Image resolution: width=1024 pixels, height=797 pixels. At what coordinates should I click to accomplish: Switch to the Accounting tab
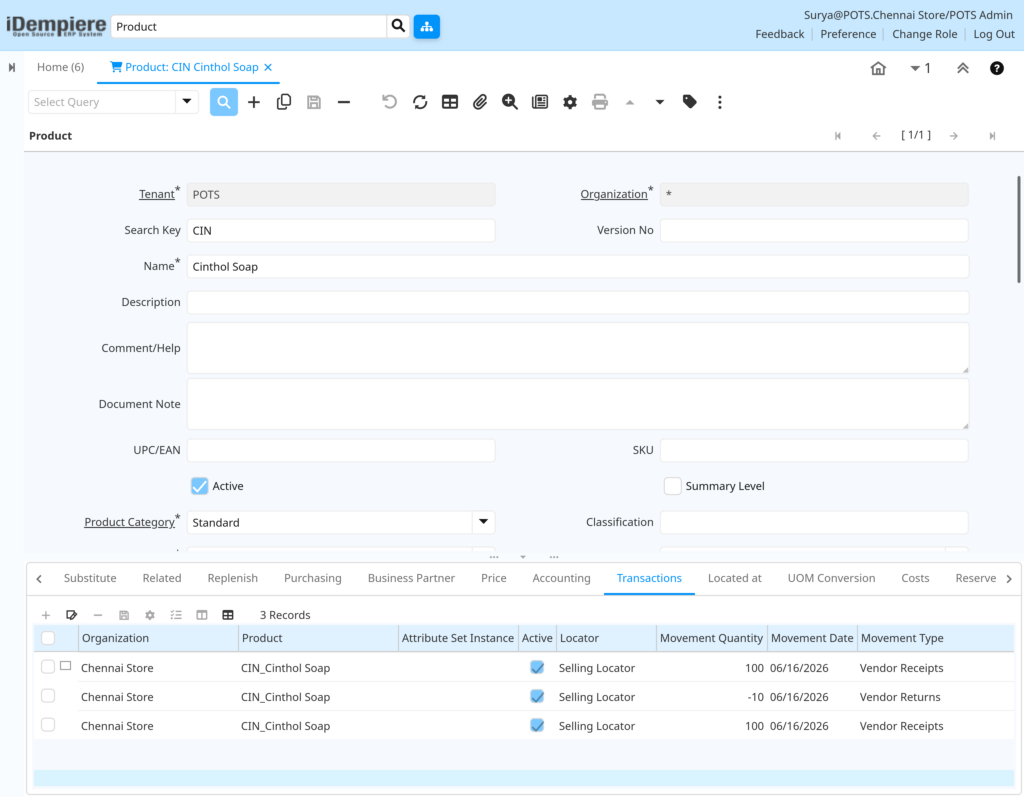(x=562, y=578)
